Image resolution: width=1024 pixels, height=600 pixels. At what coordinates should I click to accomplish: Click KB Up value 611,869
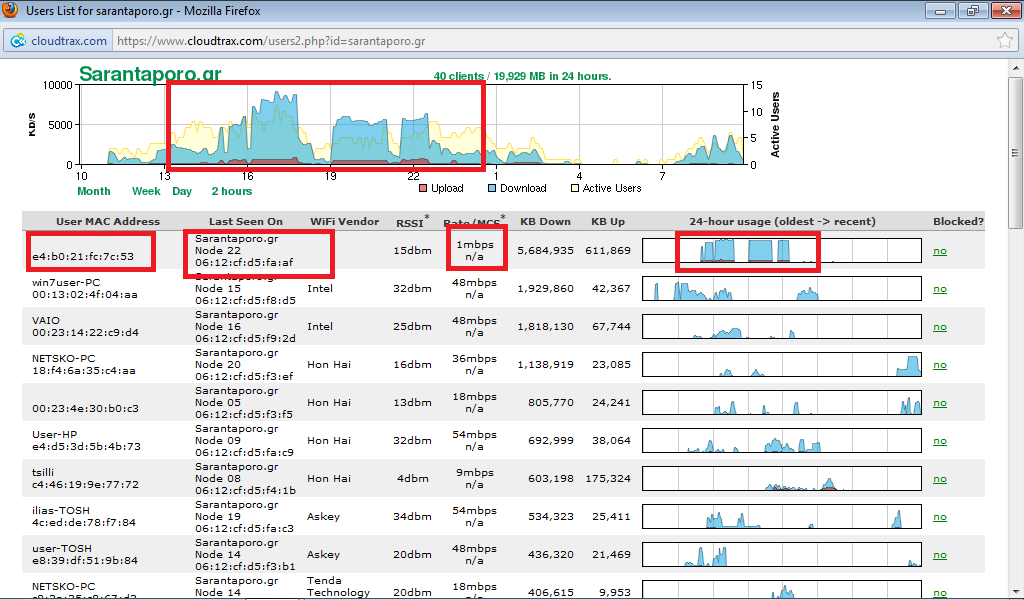[608, 251]
